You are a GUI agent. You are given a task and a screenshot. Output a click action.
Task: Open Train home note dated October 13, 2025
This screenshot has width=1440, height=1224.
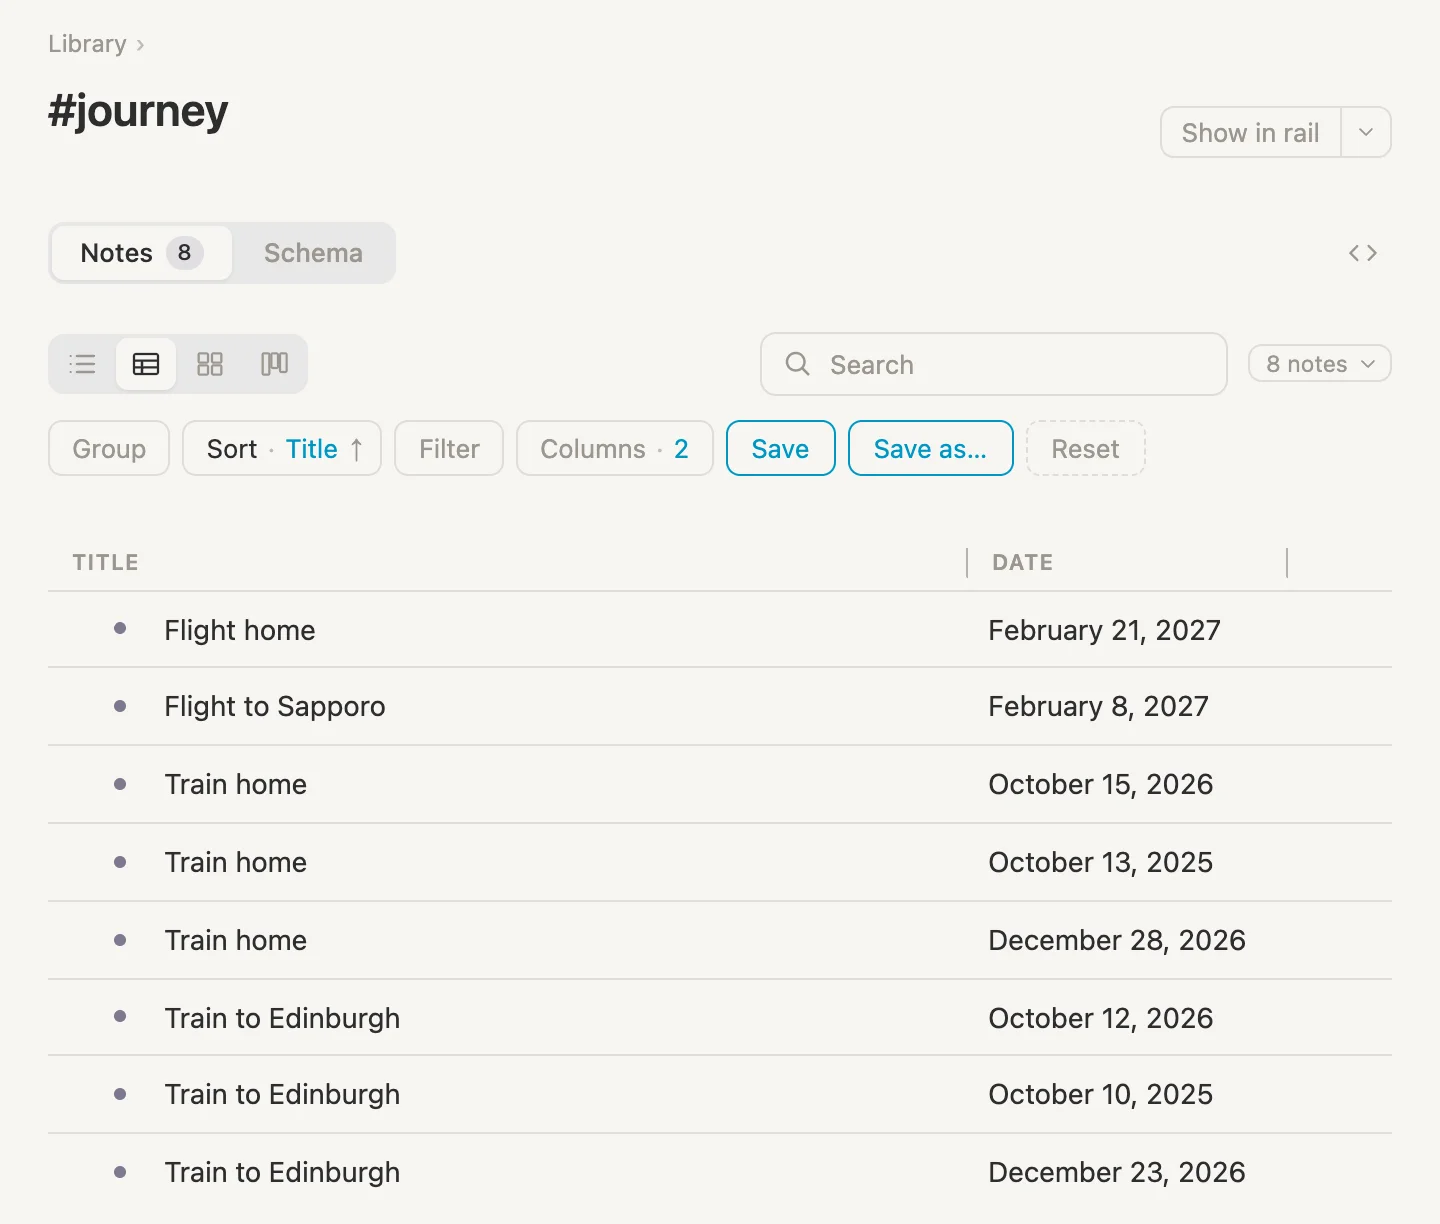236,862
